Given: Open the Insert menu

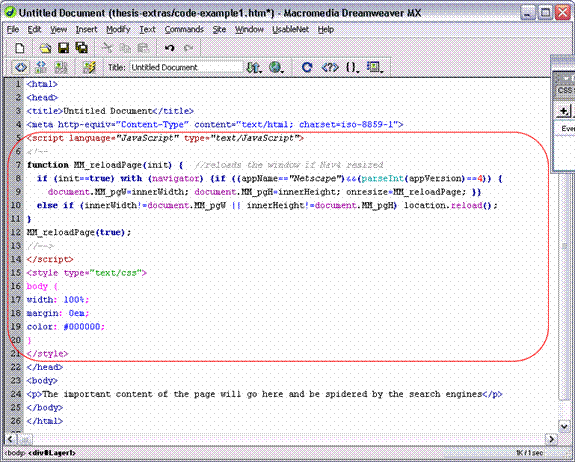Looking at the screenshot, I should pyautogui.click(x=87, y=29).
